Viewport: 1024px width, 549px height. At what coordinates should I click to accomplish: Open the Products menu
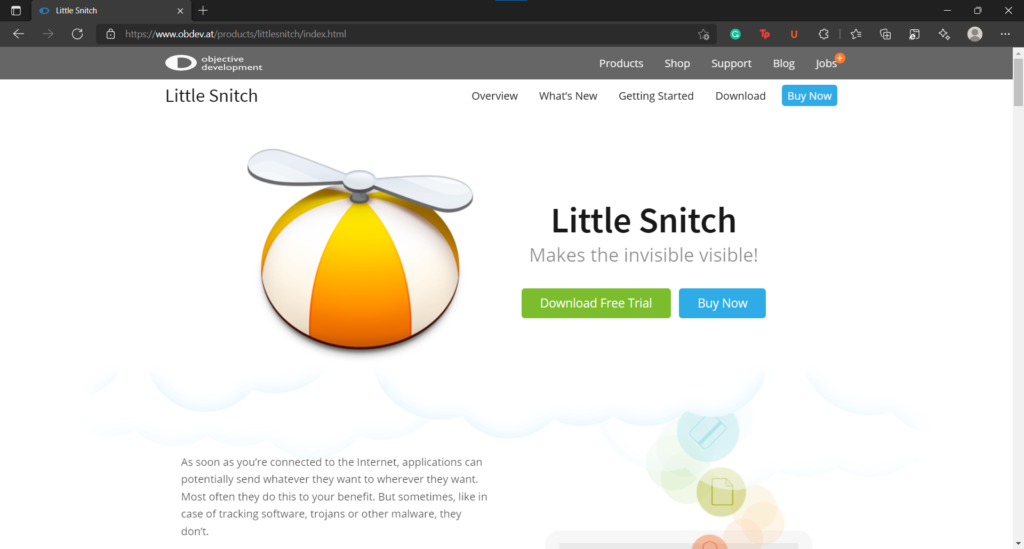(x=621, y=63)
